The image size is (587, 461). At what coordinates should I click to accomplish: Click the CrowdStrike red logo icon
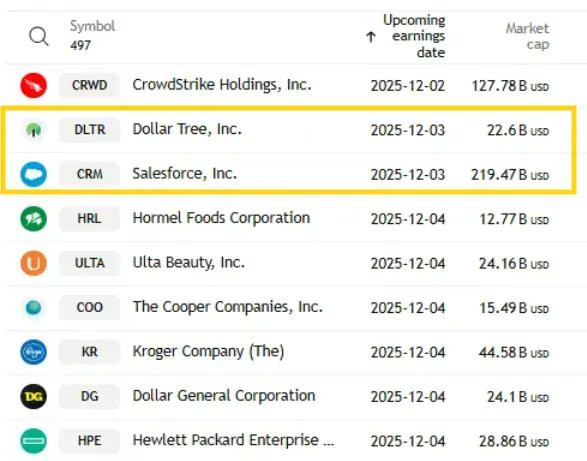(x=34, y=85)
